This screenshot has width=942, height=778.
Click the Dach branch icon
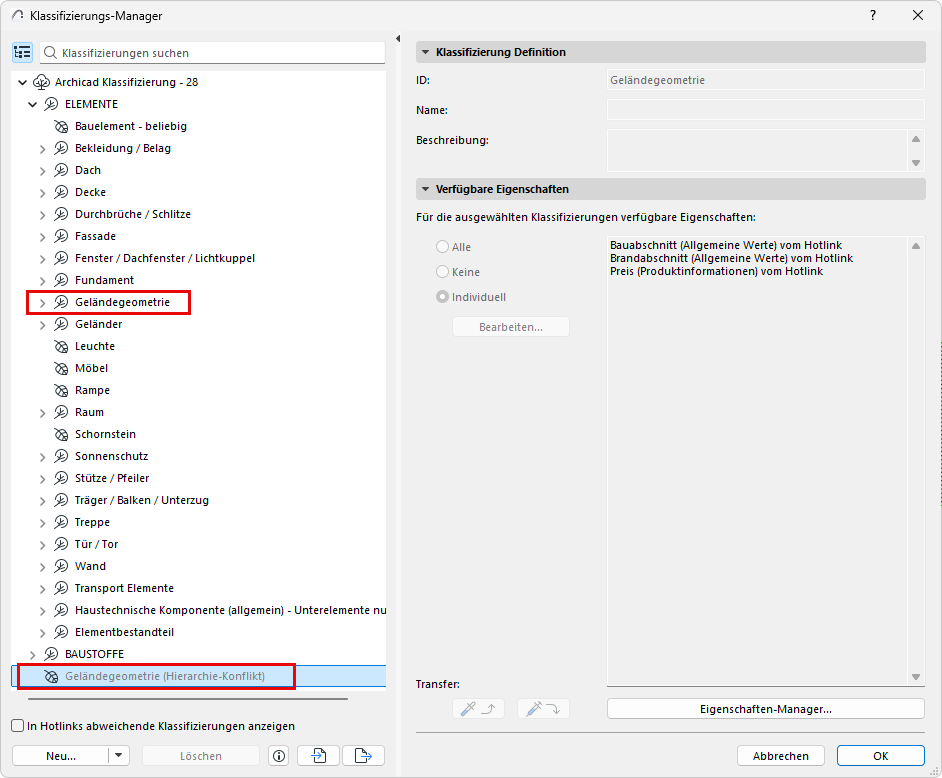click(x=61, y=170)
